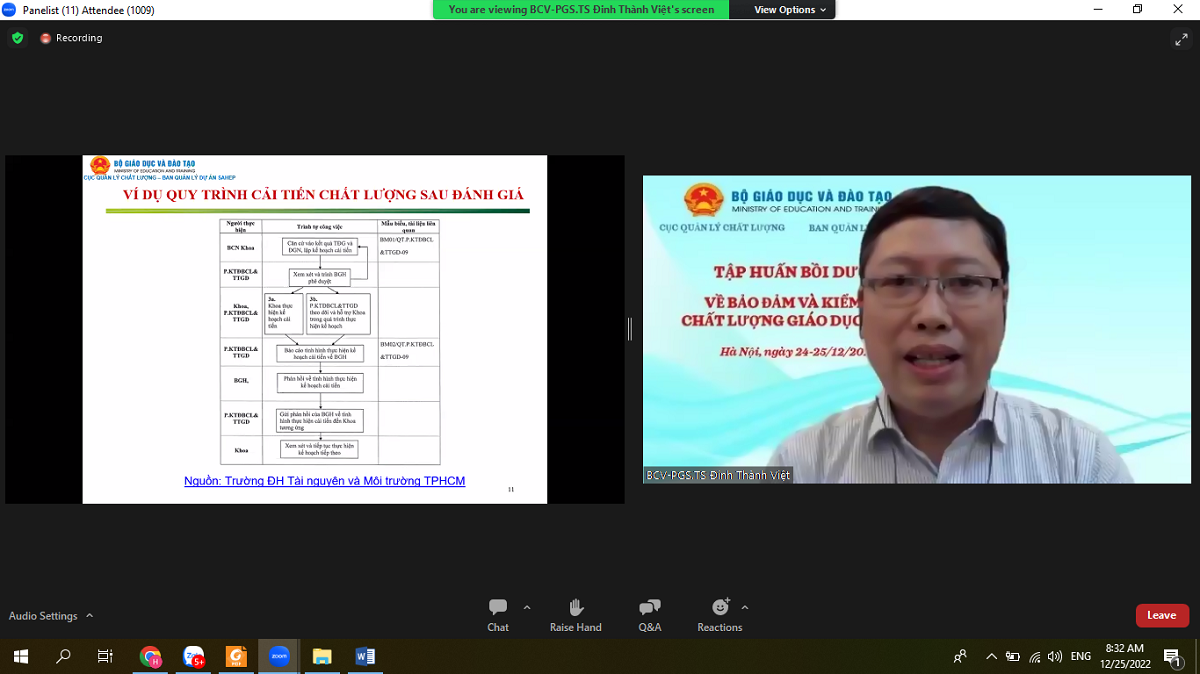Image resolution: width=1200 pixels, height=674 pixels.
Task: Click the green screen sharing notification banner
Action: pos(581,10)
